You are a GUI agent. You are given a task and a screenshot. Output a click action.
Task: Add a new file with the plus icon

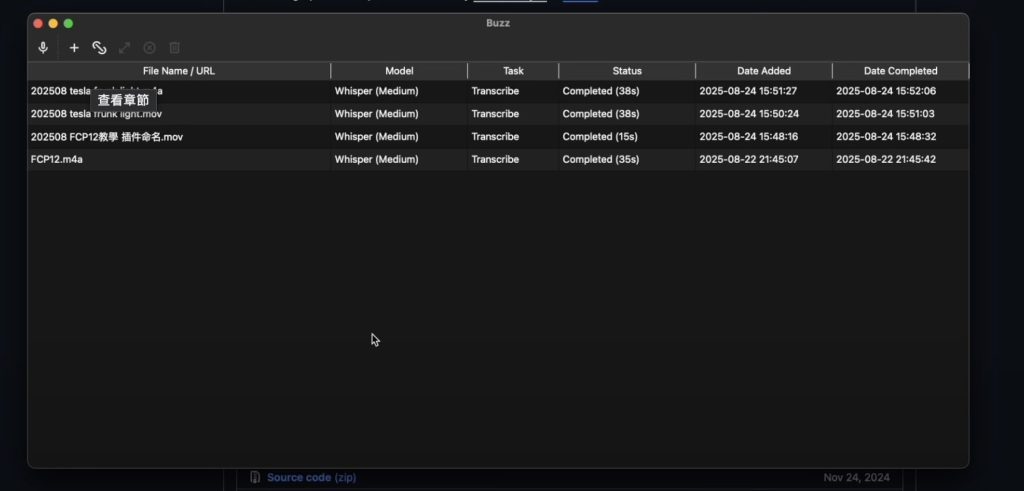pos(74,47)
